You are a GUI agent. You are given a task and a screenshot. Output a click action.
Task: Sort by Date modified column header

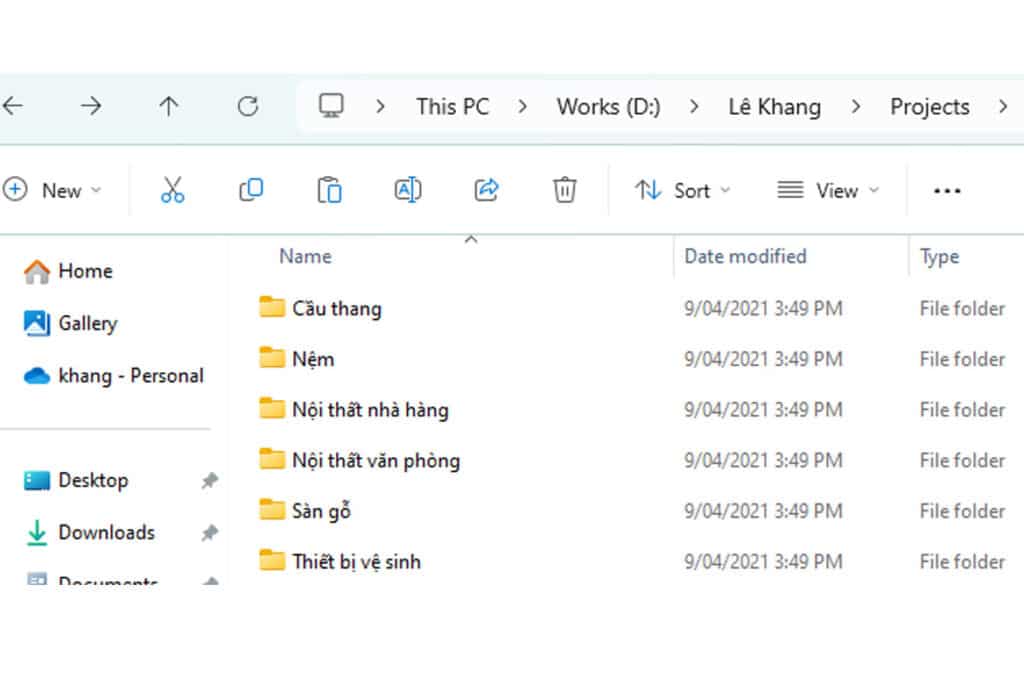tap(745, 256)
